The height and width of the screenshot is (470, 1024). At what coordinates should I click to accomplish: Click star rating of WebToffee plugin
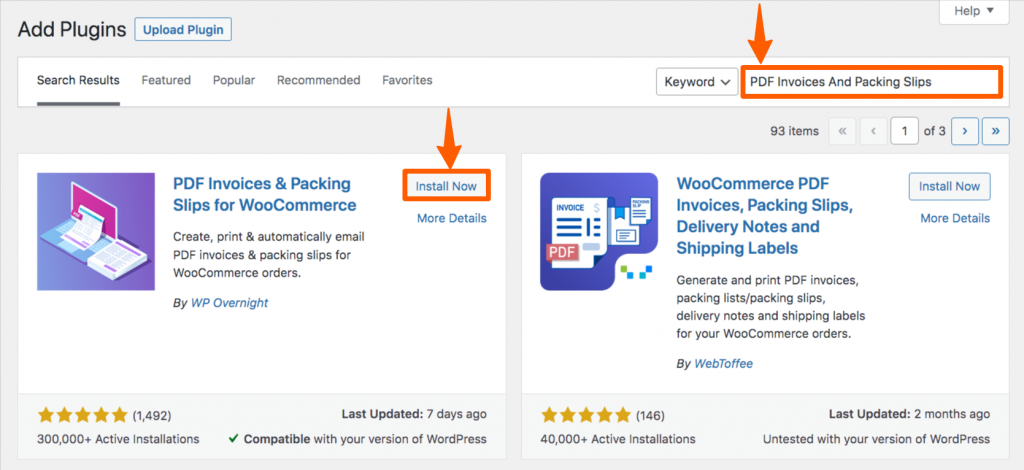click(x=585, y=415)
